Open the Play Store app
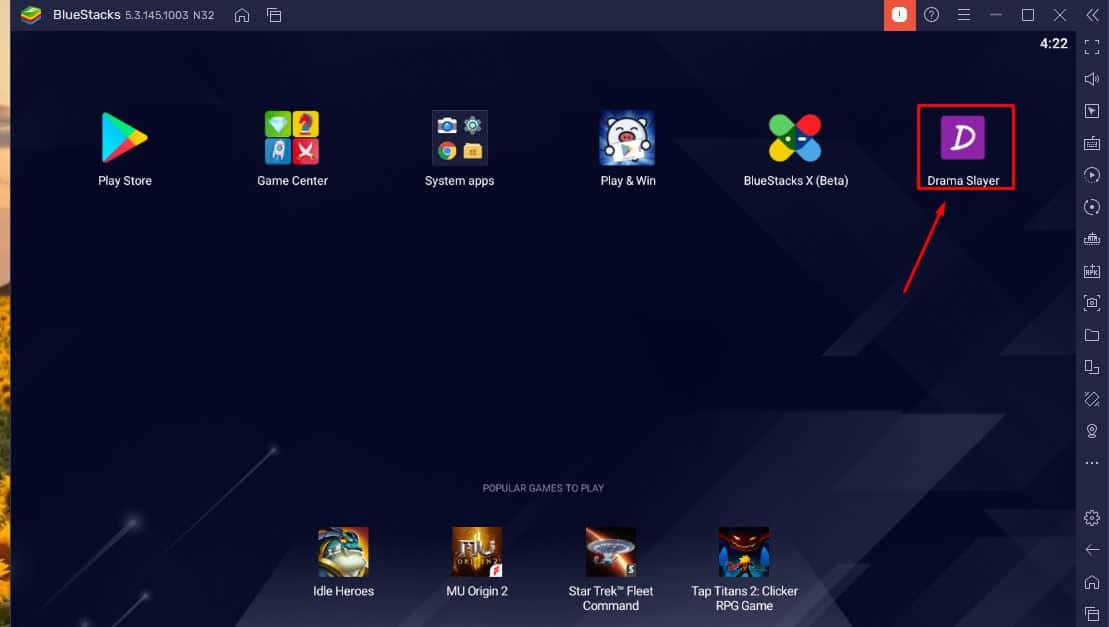 tap(124, 138)
